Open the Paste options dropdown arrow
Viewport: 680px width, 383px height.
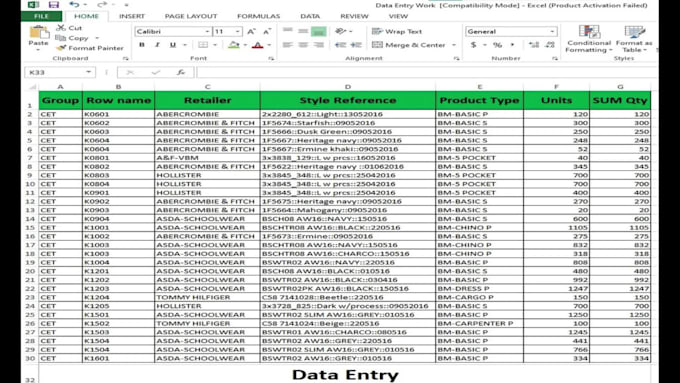[x=38, y=49]
